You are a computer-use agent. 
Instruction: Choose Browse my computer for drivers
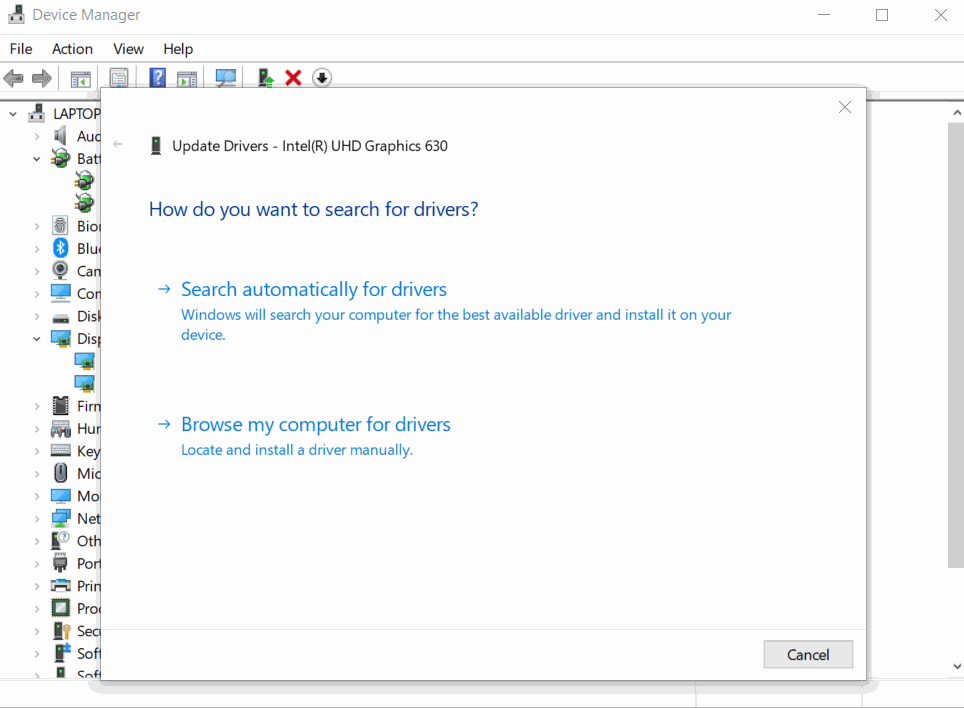(x=316, y=424)
